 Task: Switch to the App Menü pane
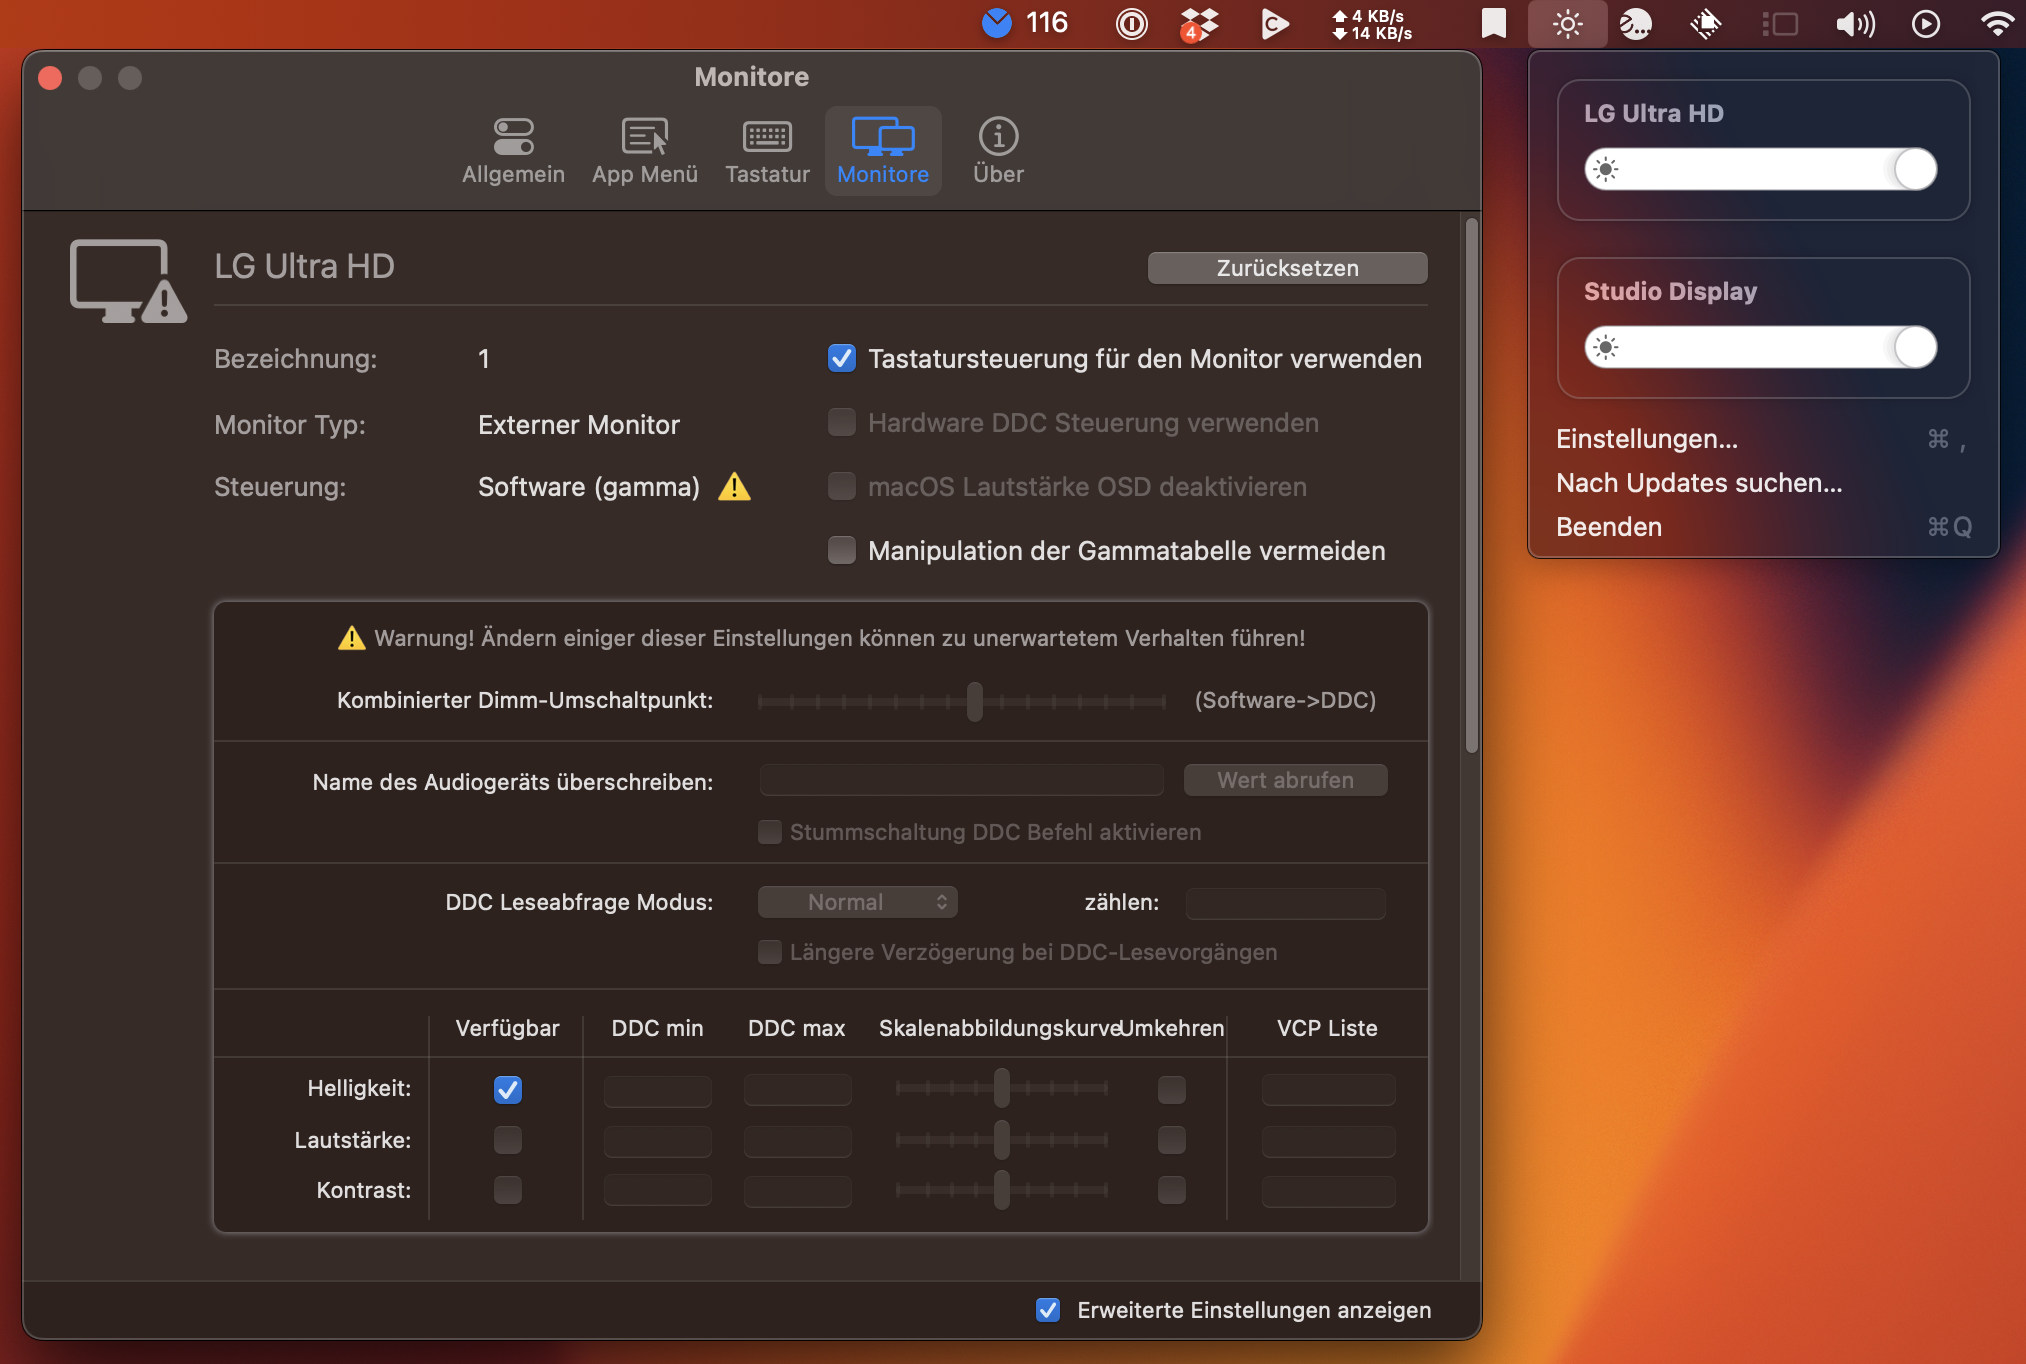tap(644, 150)
